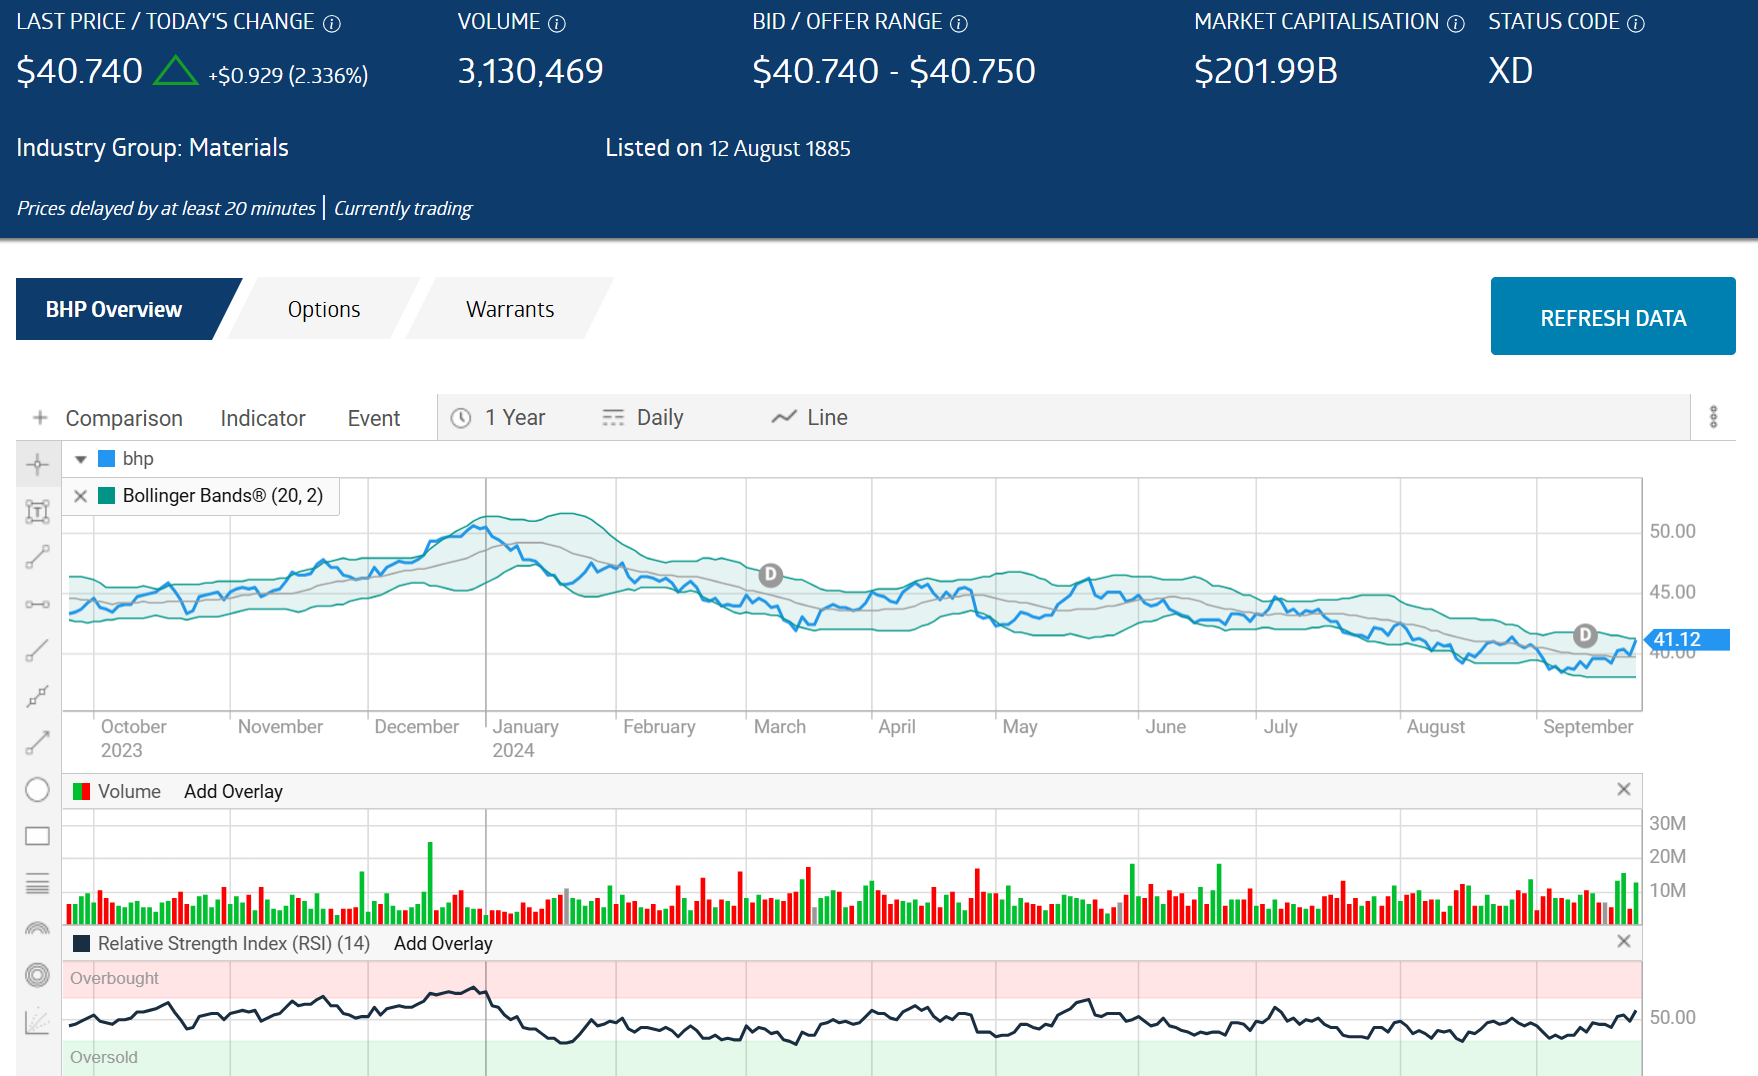Close the Relative Strength Index panel

coord(1624,941)
